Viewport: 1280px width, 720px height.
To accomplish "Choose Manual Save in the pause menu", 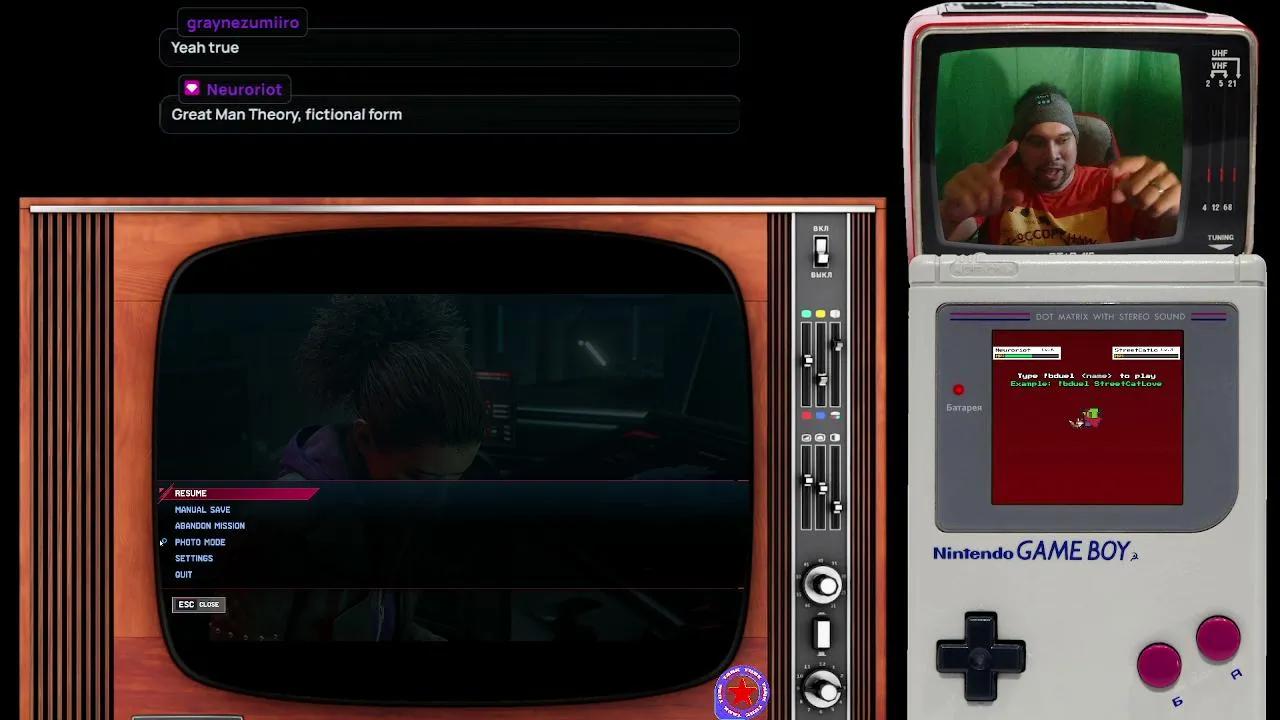I will point(202,510).
